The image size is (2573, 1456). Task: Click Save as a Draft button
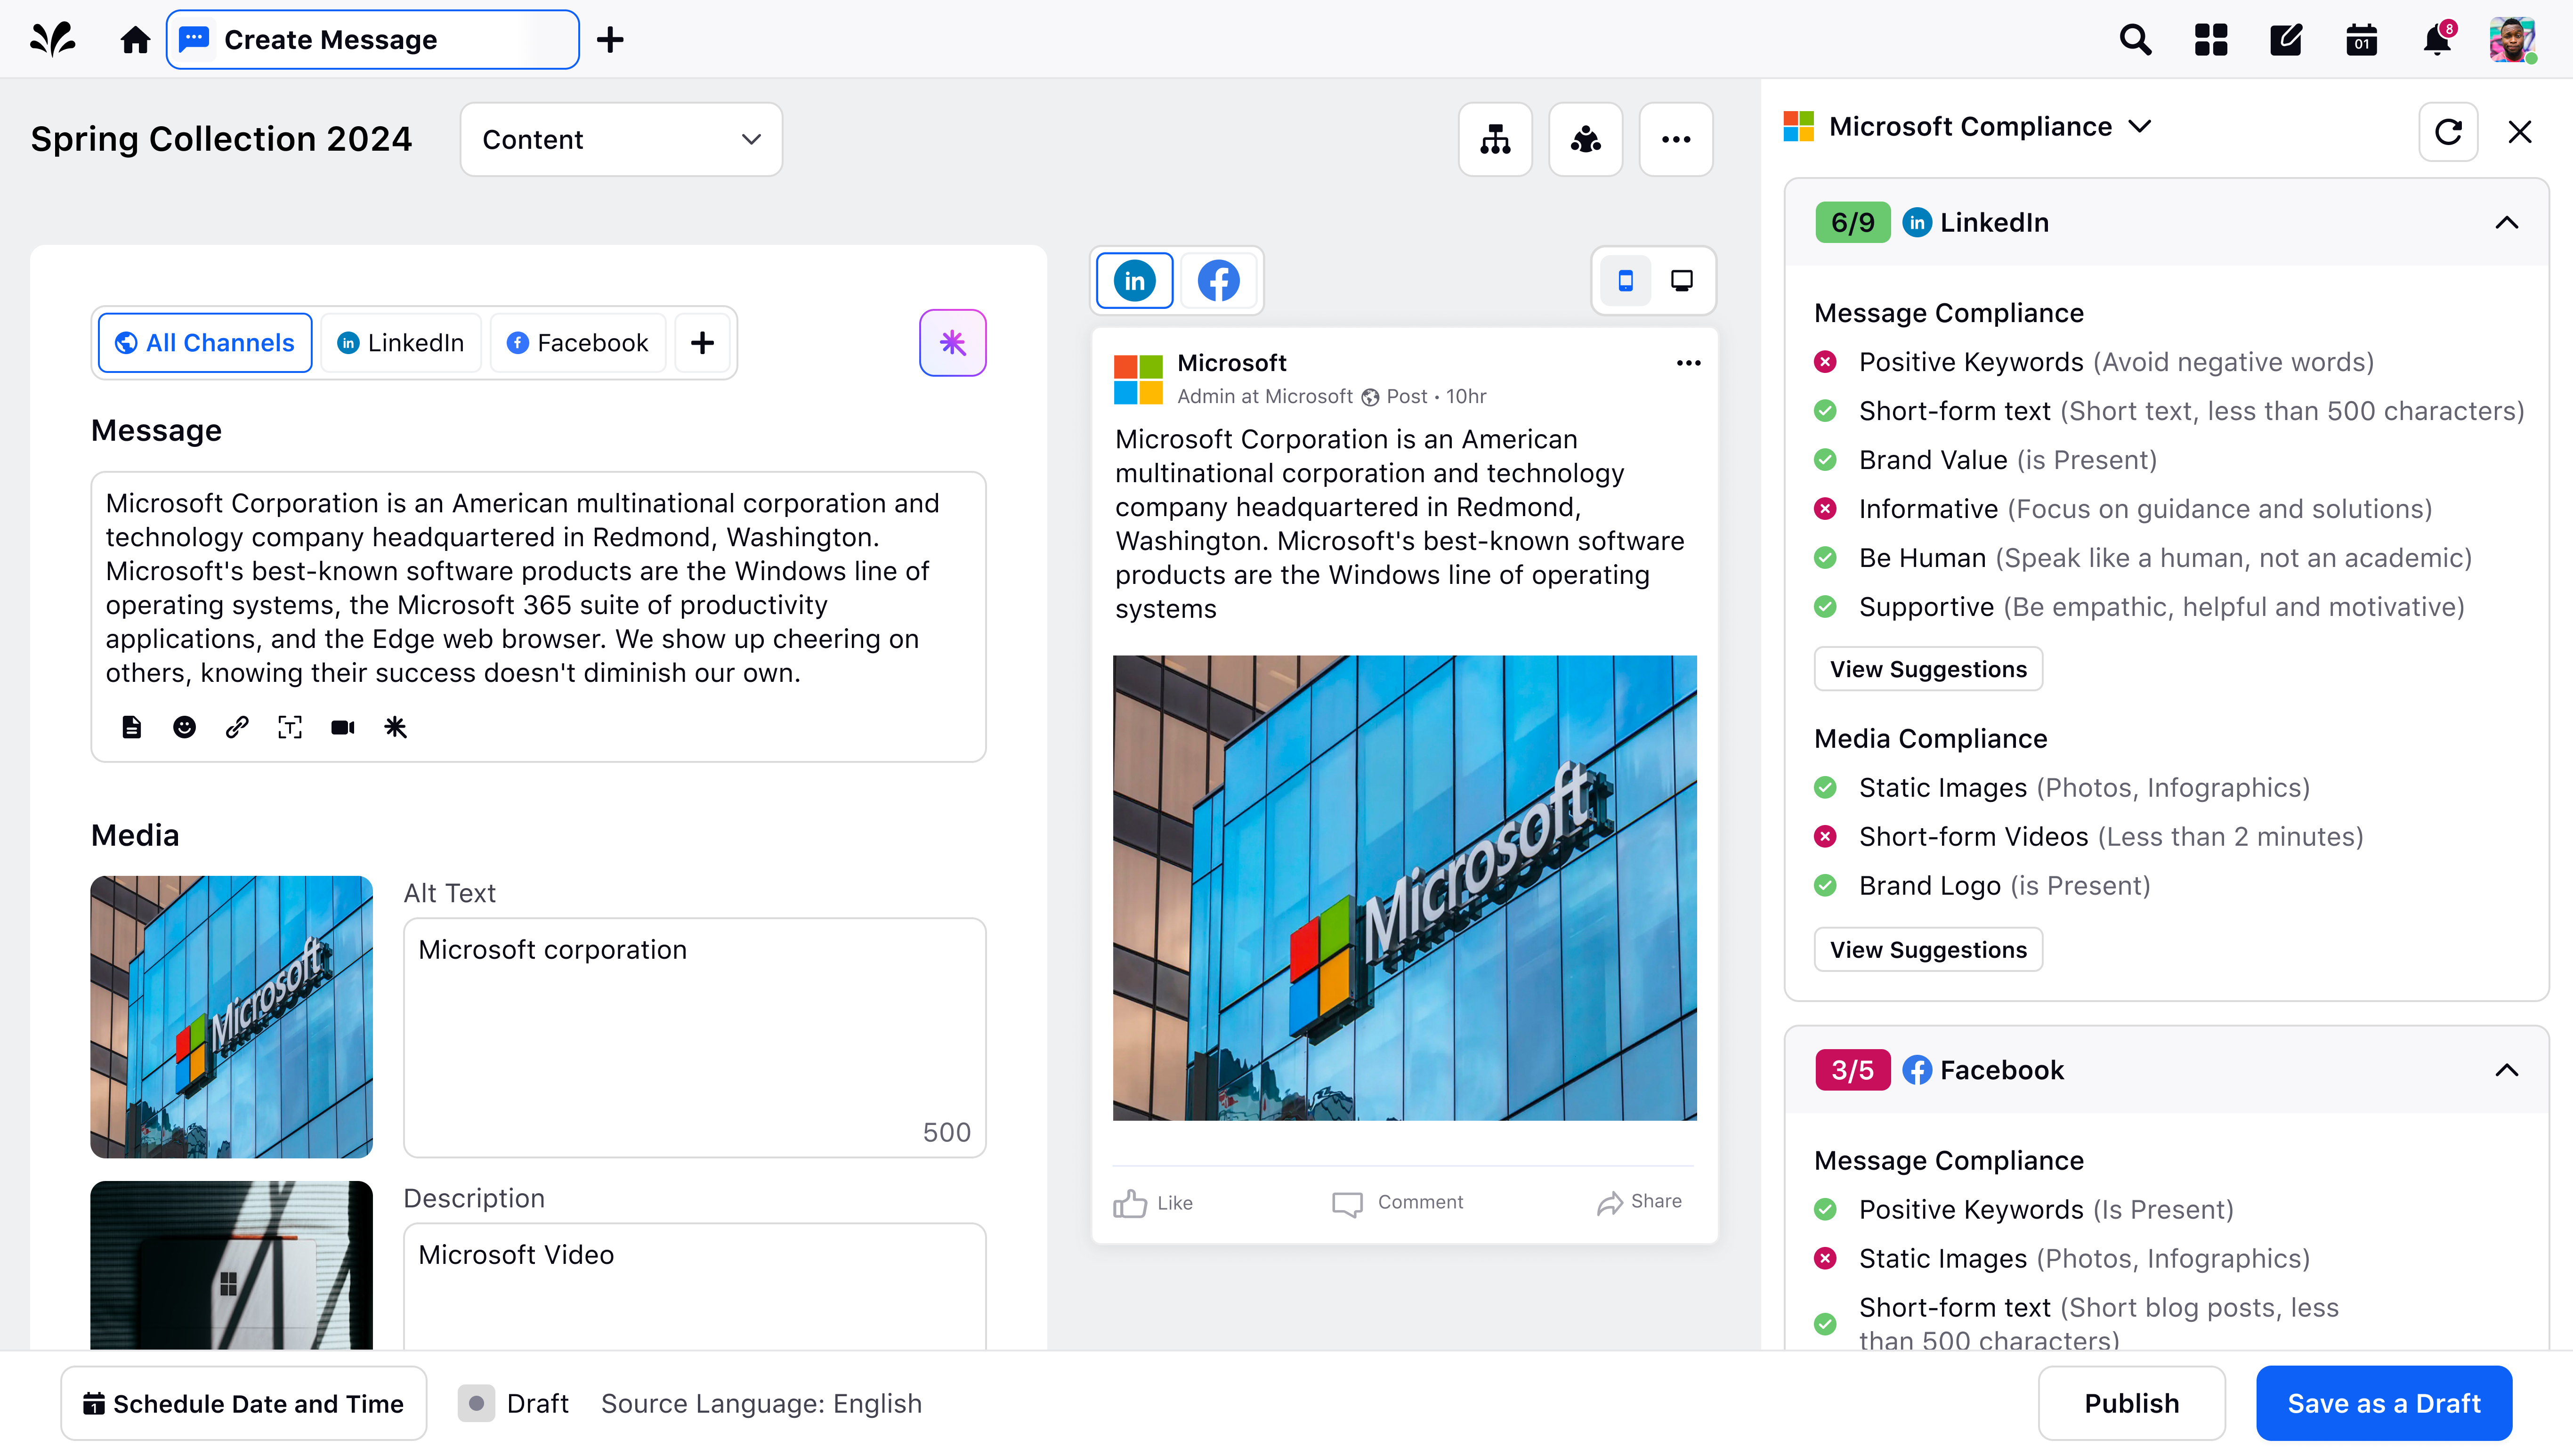(2383, 1403)
